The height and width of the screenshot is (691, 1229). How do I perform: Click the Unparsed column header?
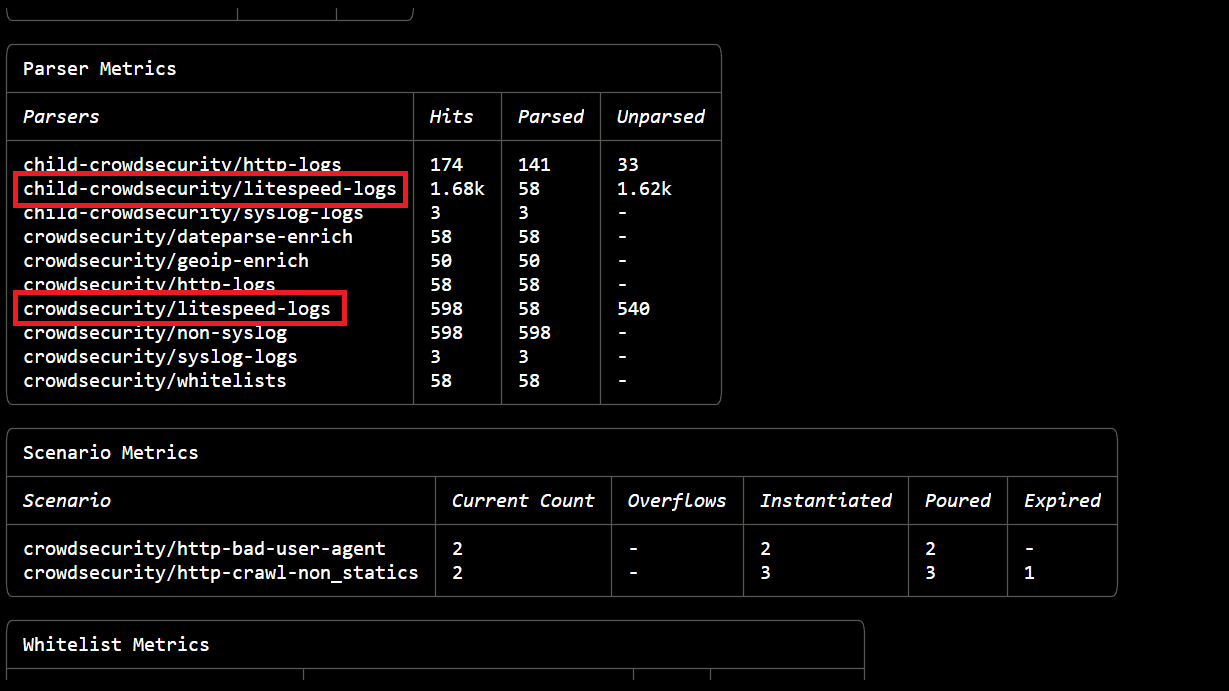660,117
